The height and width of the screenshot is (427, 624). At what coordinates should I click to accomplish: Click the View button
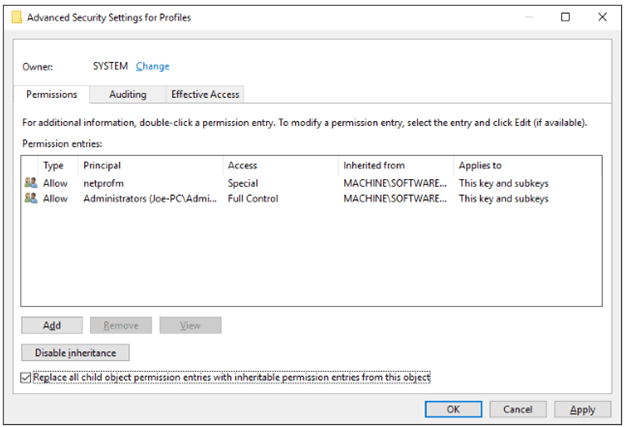tap(190, 325)
